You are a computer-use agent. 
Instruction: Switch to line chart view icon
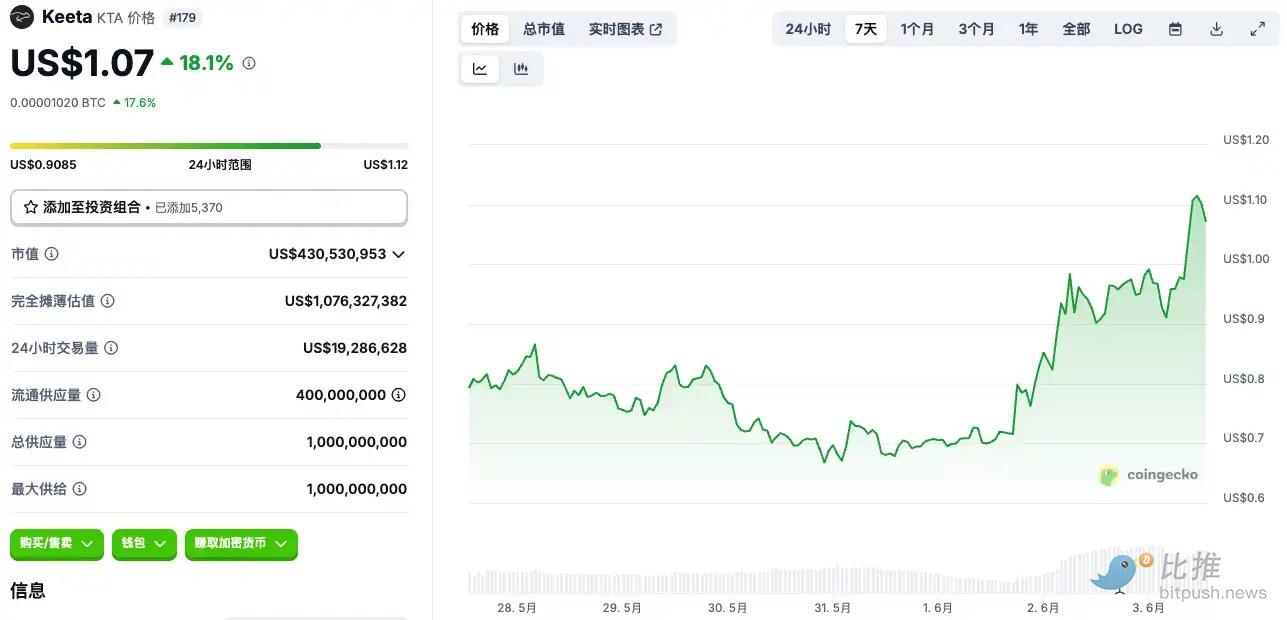tap(480, 69)
